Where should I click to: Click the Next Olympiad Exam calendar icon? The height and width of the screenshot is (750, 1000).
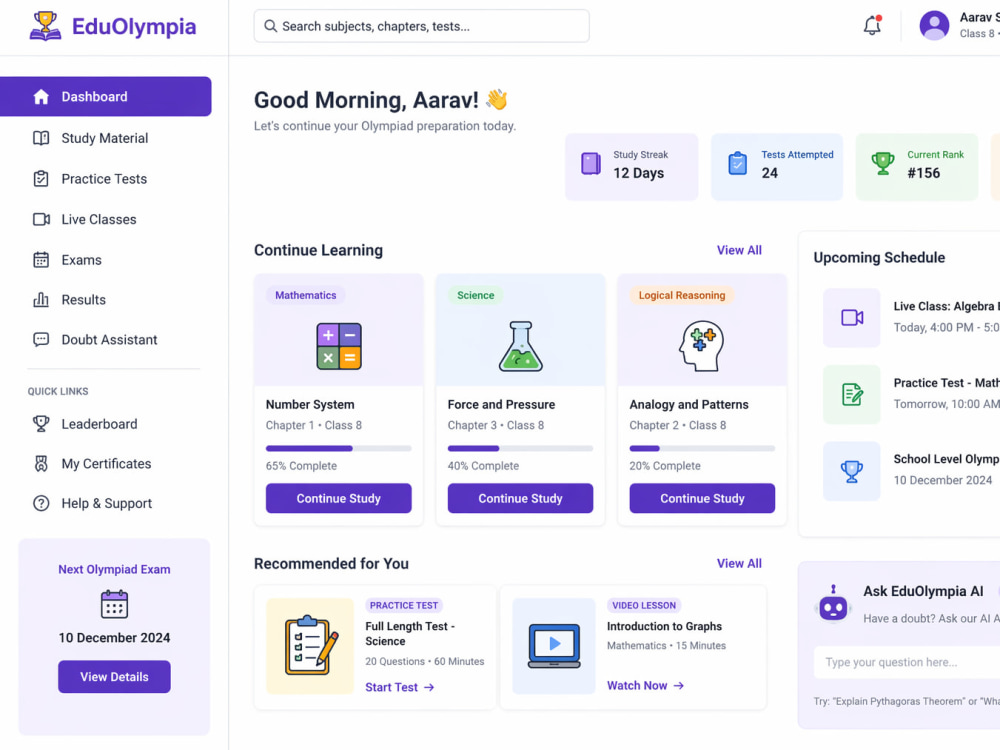pos(114,604)
